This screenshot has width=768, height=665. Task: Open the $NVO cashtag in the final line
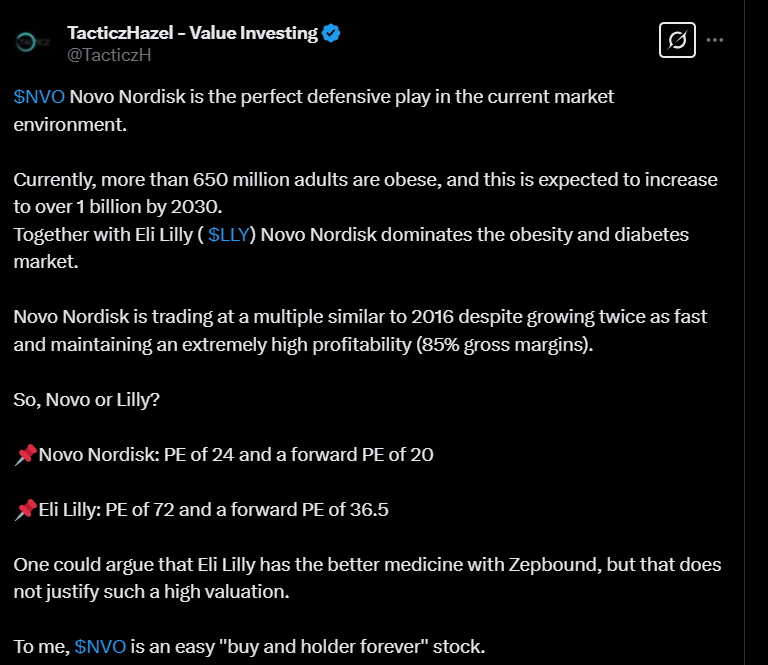100,647
